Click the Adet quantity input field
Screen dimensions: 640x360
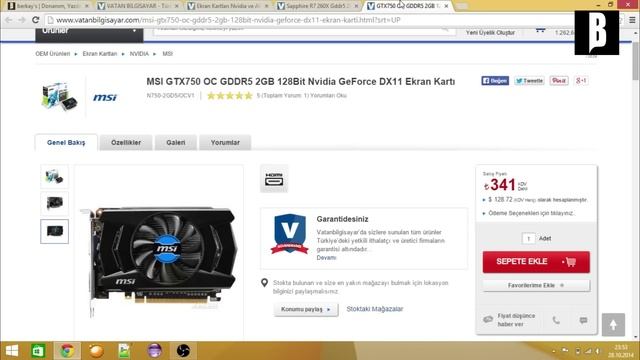(x=529, y=238)
